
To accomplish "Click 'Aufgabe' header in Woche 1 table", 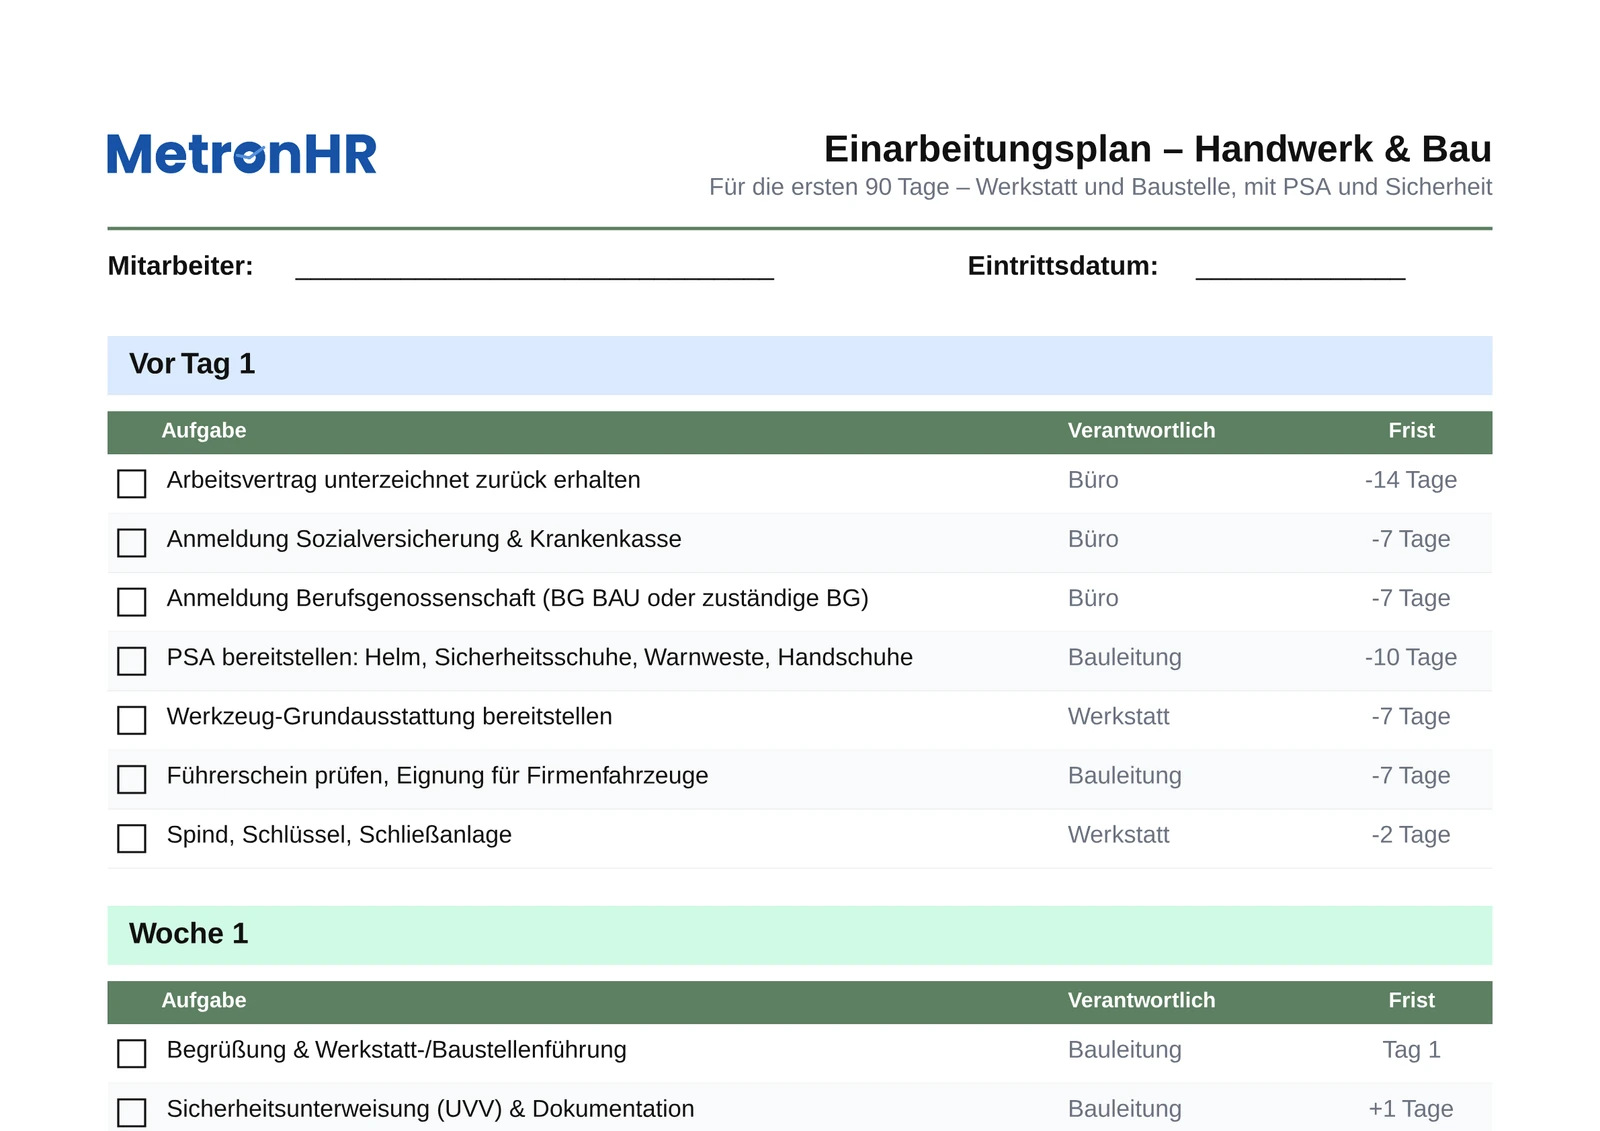I will (x=204, y=1001).
